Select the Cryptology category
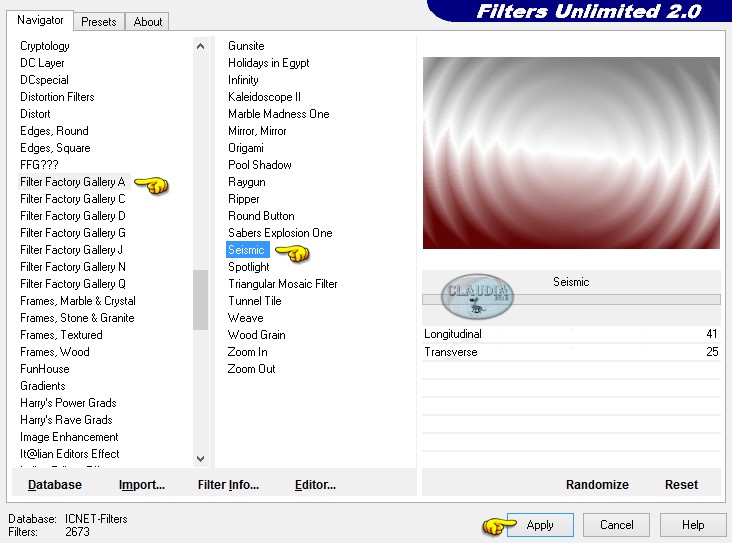Image resolution: width=732 pixels, height=543 pixels. click(45, 46)
